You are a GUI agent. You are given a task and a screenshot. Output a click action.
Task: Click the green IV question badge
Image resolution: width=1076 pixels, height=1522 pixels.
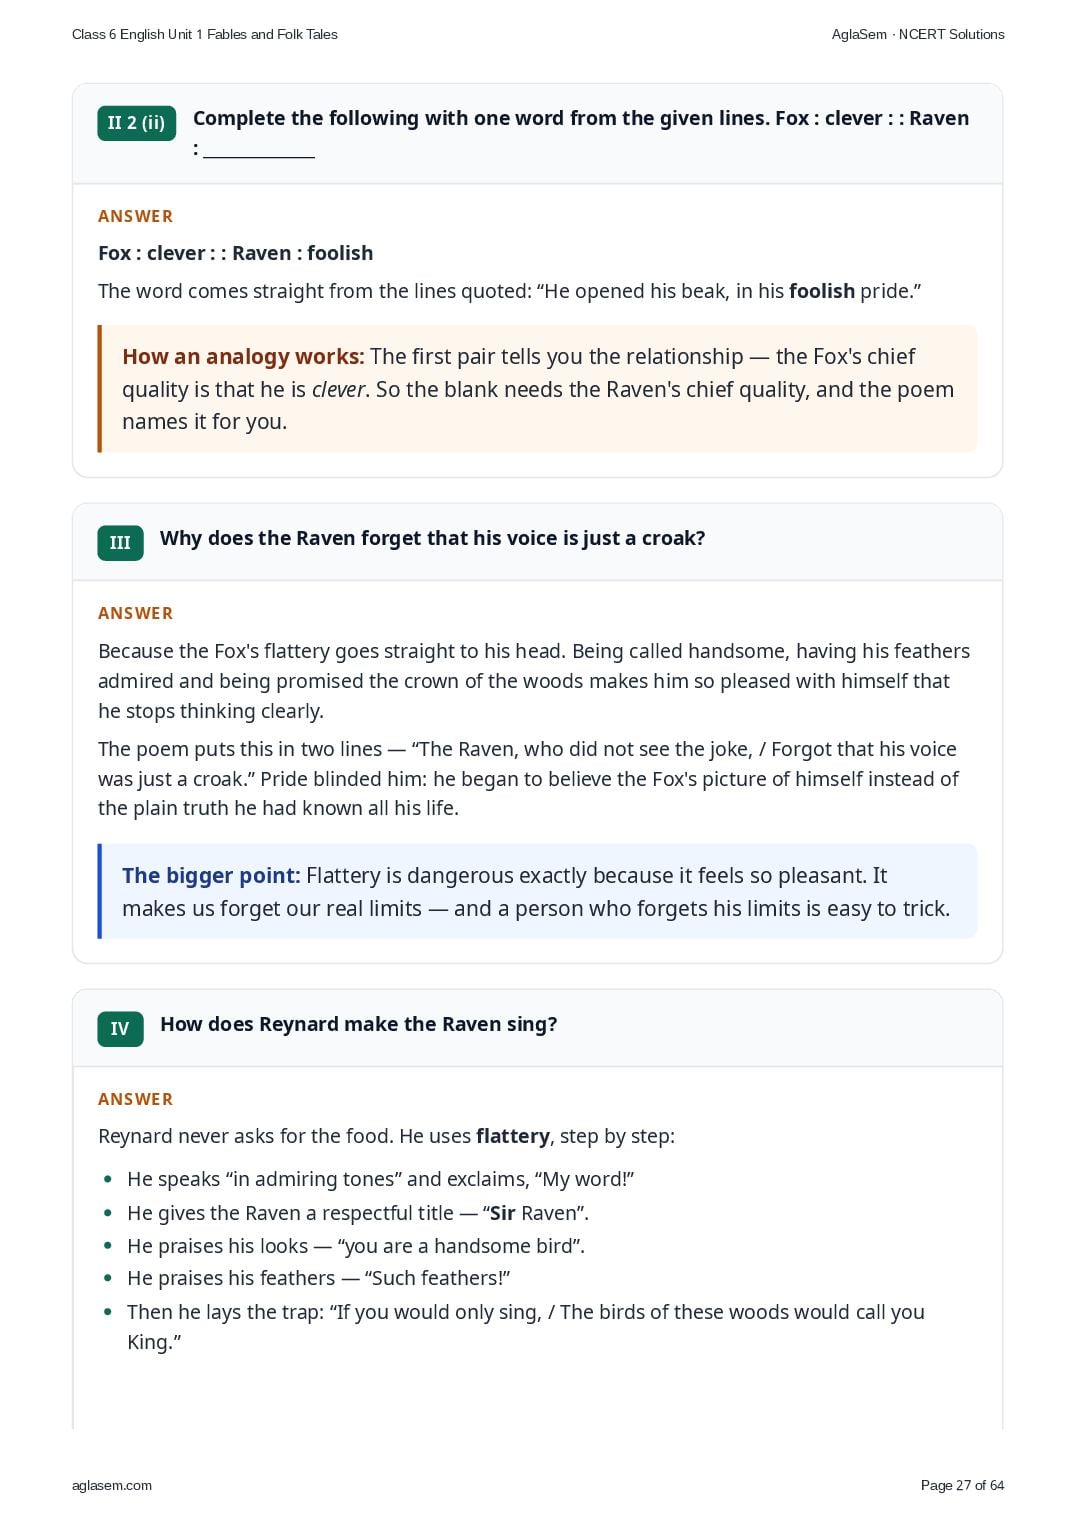tap(120, 1029)
